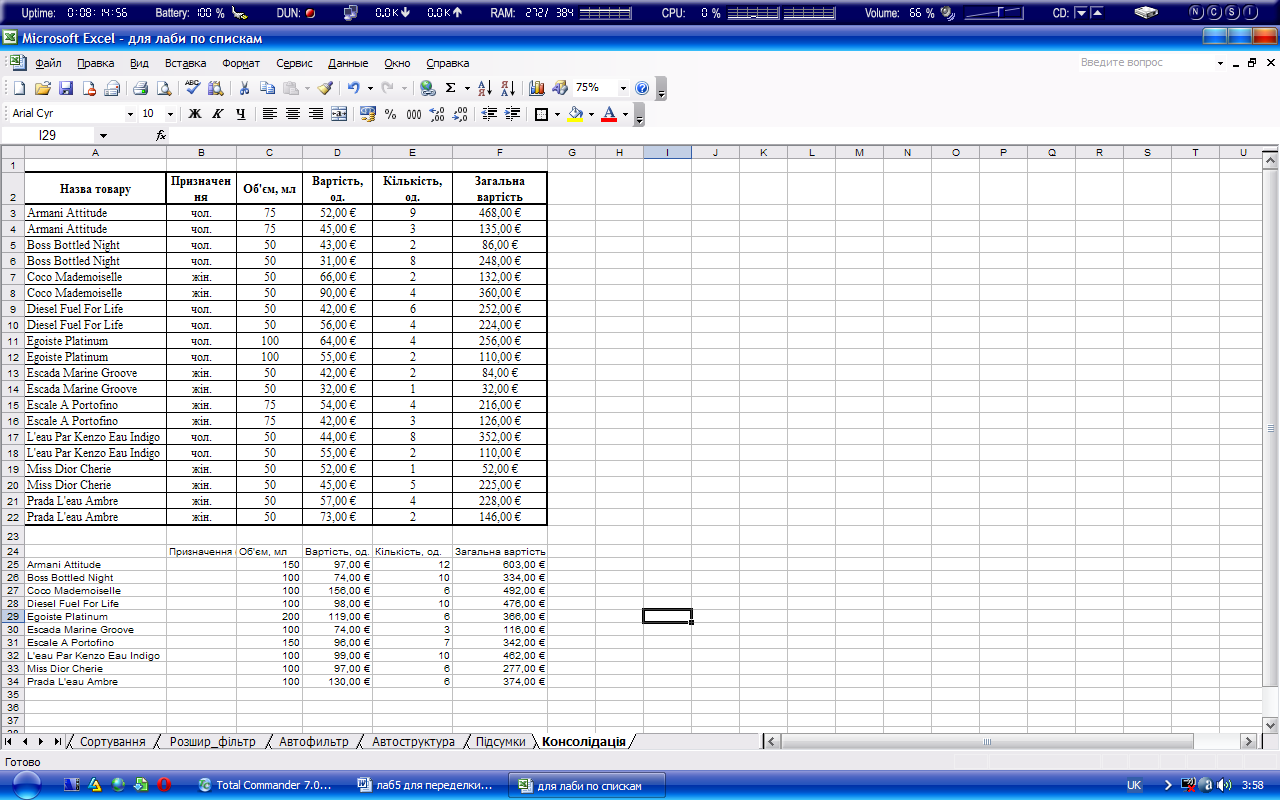The image size is (1280, 800).
Task: Show the Drawing toolbar
Action: coord(560,88)
